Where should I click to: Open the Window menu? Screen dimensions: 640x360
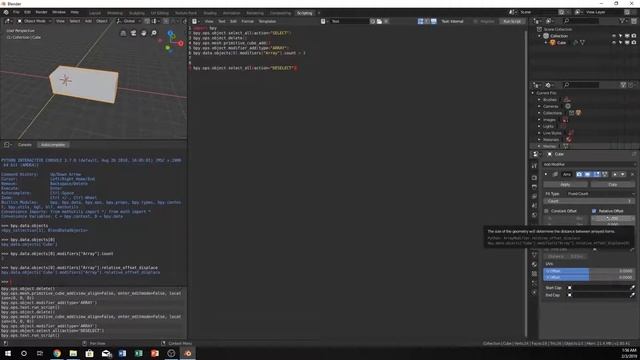click(59, 12)
